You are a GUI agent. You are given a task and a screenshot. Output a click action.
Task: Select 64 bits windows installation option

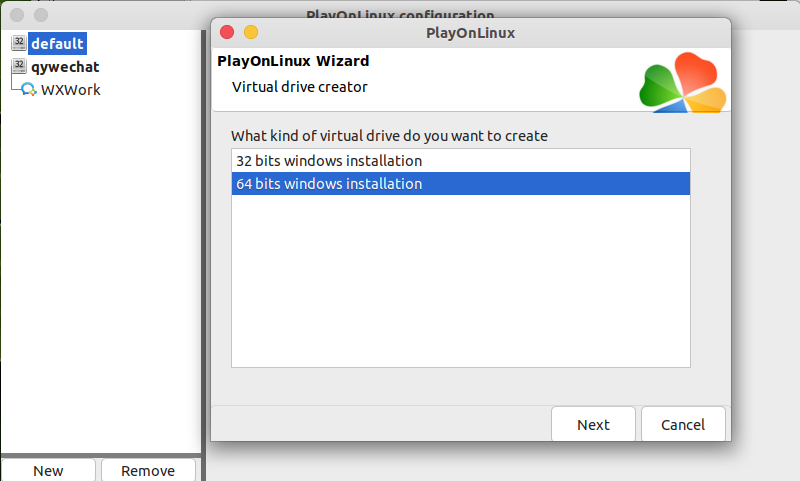coord(461,184)
